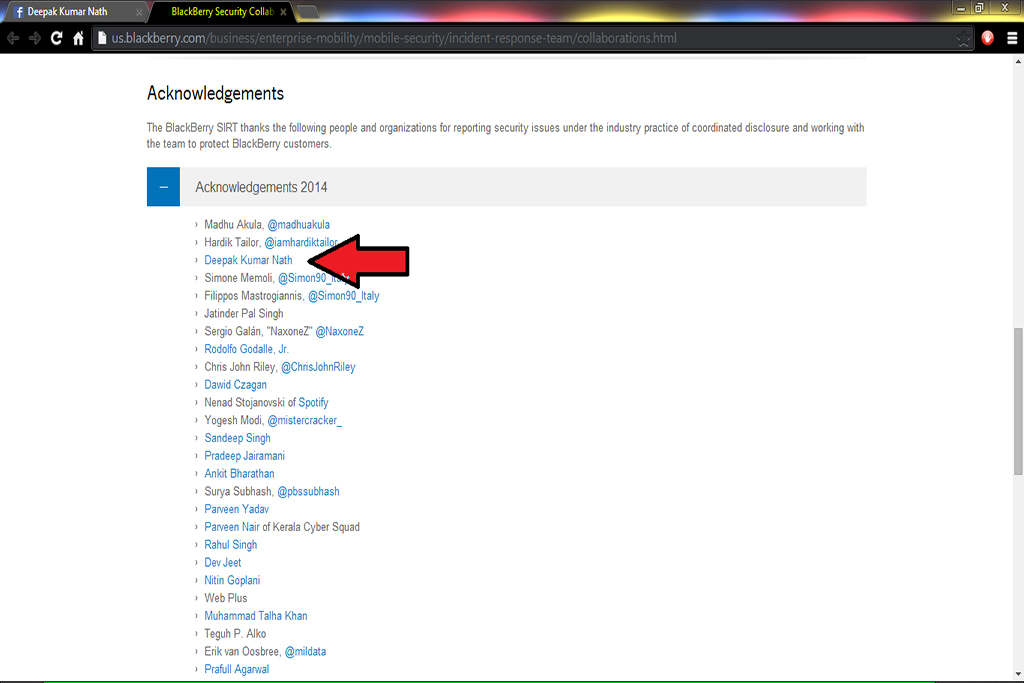Image resolution: width=1024 pixels, height=683 pixels.
Task: Open the Deepak Kumar Nath link
Action: [x=248, y=260]
